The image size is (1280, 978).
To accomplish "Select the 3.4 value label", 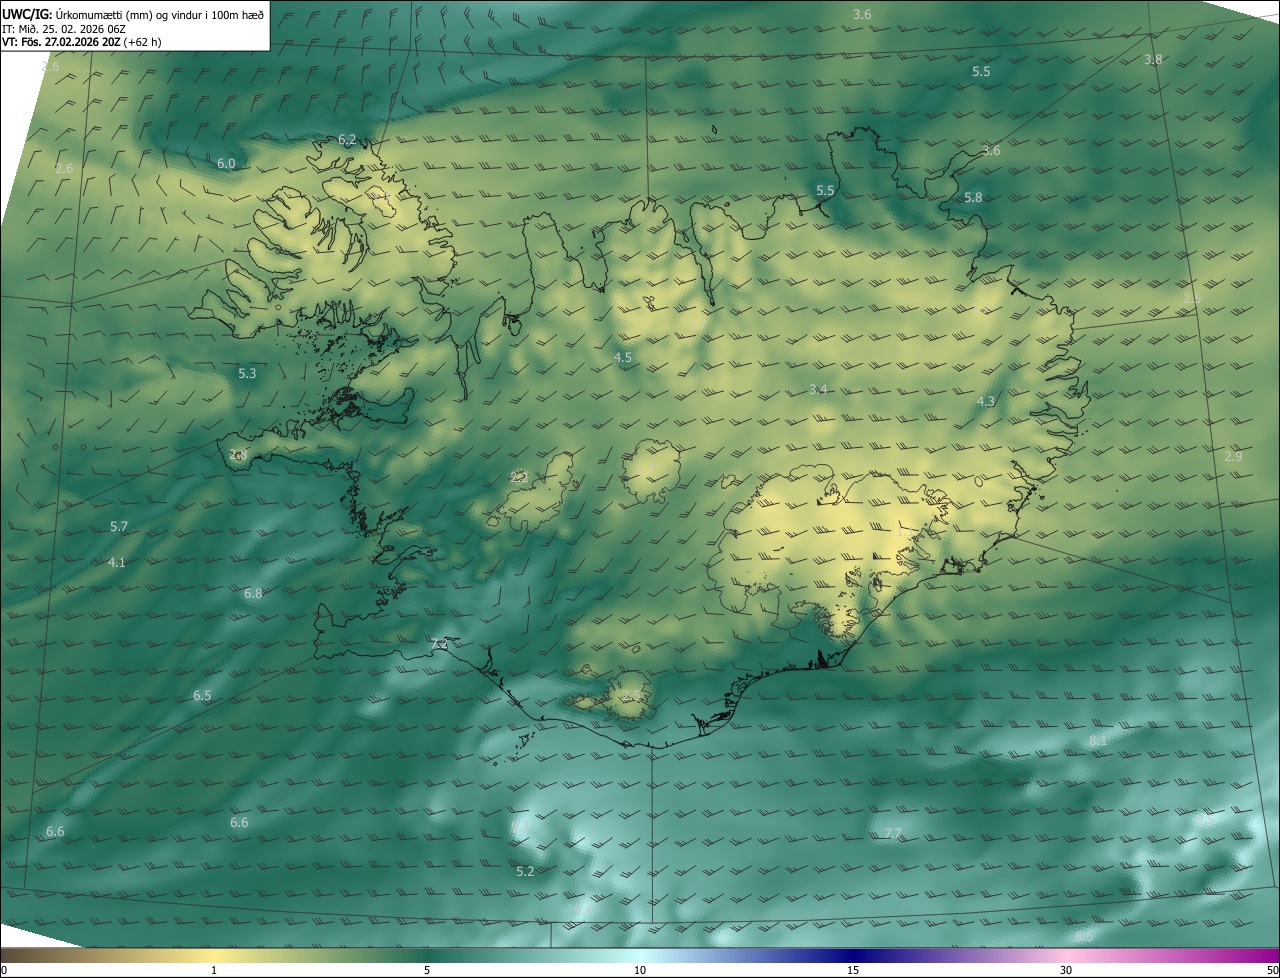I will click(818, 390).
